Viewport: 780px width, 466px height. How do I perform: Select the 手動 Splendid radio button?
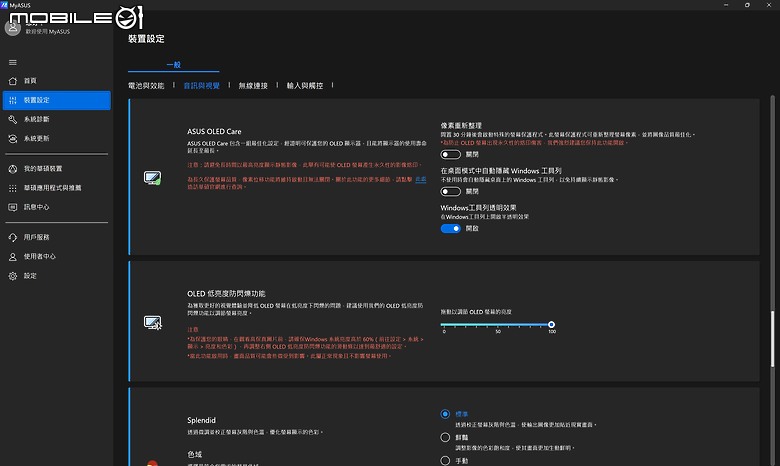tap(445, 461)
